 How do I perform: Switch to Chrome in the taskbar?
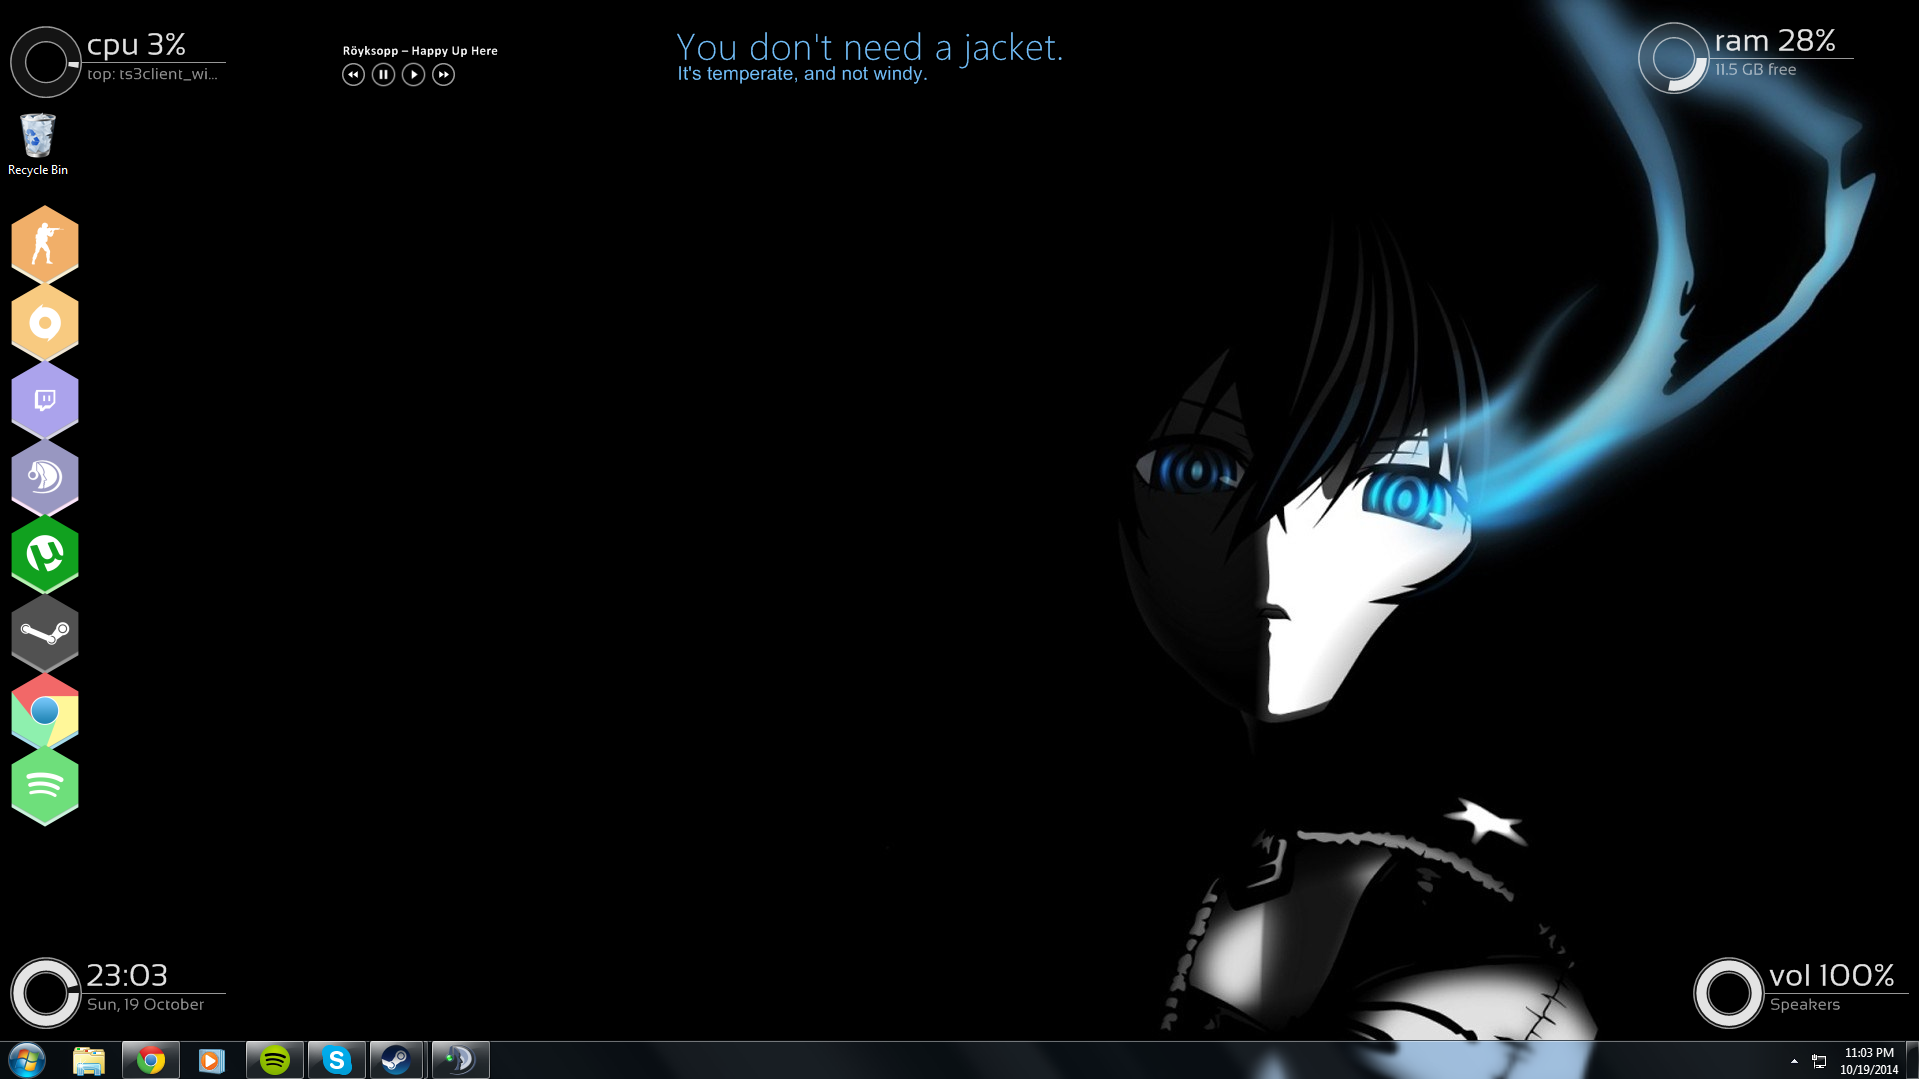click(151, 1060)
